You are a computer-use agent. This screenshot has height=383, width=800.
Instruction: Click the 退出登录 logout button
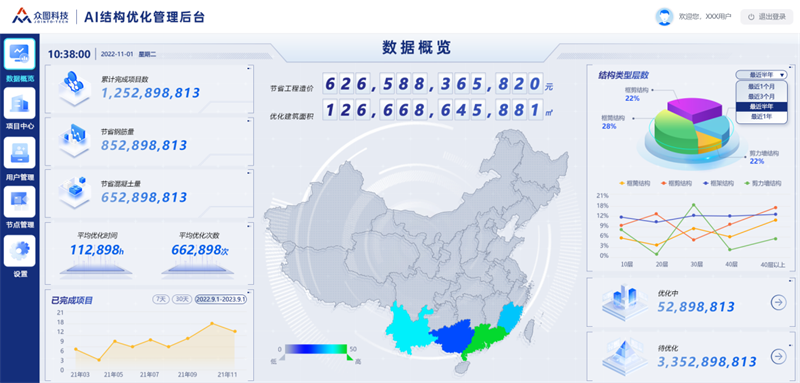[x=766, y=17]
